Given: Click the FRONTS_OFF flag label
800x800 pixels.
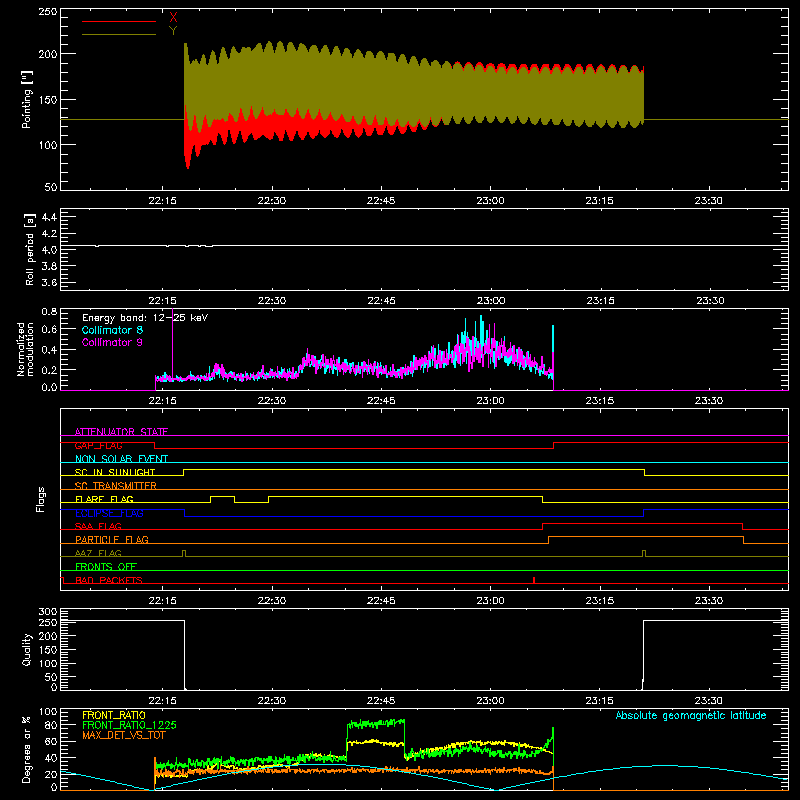Looking at the screenshot, I should [x=106, y=566].
